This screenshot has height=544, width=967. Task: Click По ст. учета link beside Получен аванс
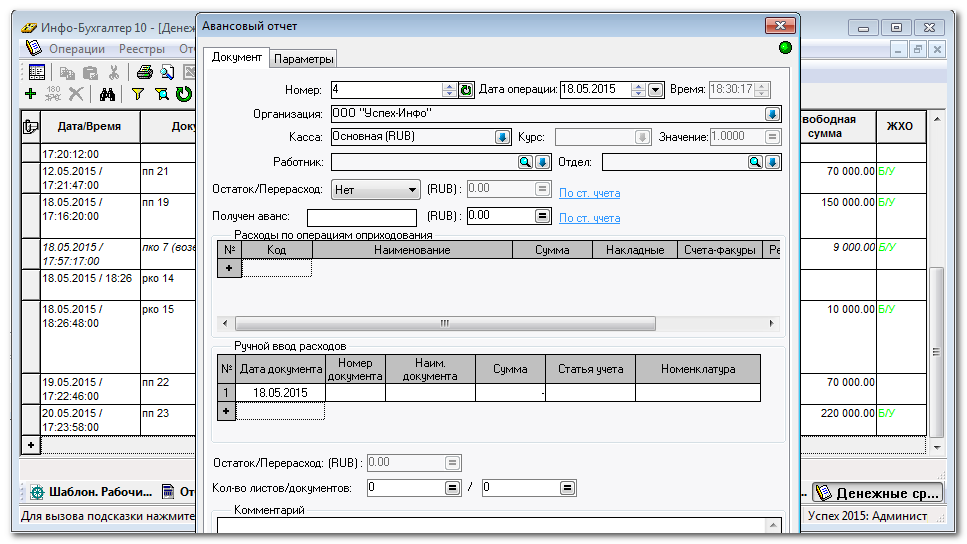[589, 218]
